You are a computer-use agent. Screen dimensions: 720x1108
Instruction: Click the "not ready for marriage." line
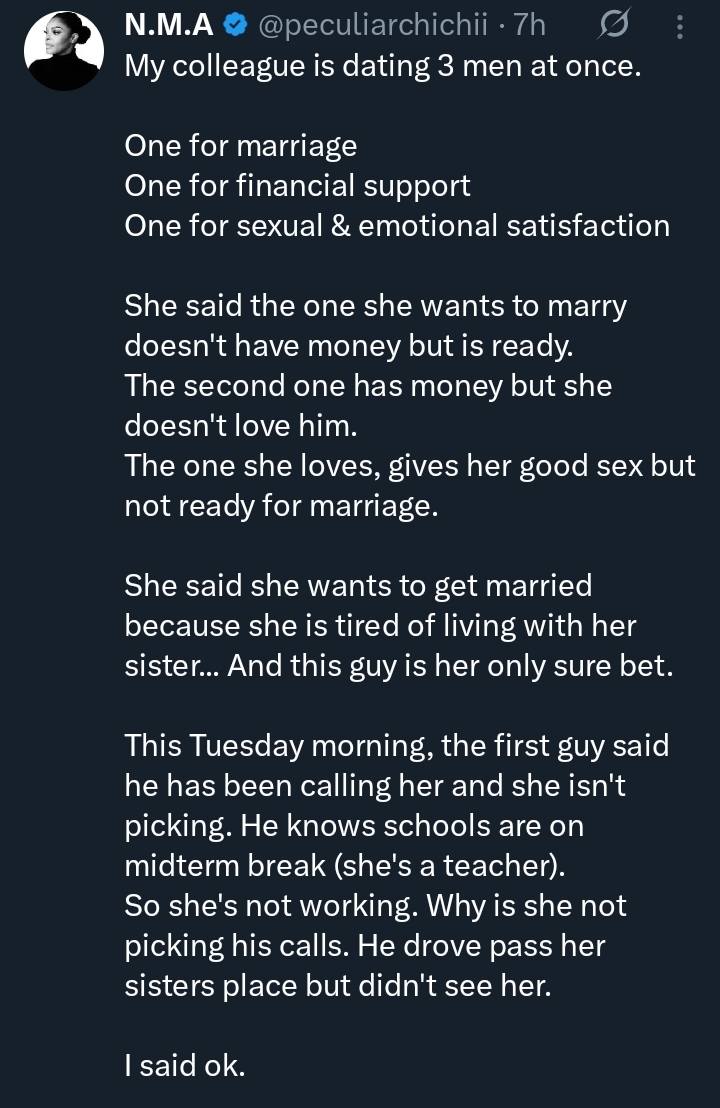point(281,506)
